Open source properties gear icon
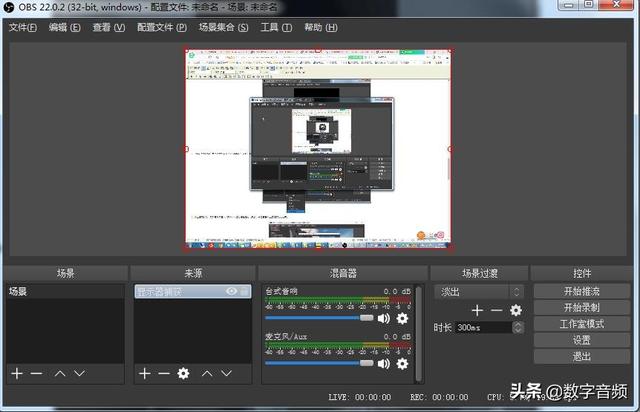The height and width of the screenshot is (412, 640). coord(183,373)
